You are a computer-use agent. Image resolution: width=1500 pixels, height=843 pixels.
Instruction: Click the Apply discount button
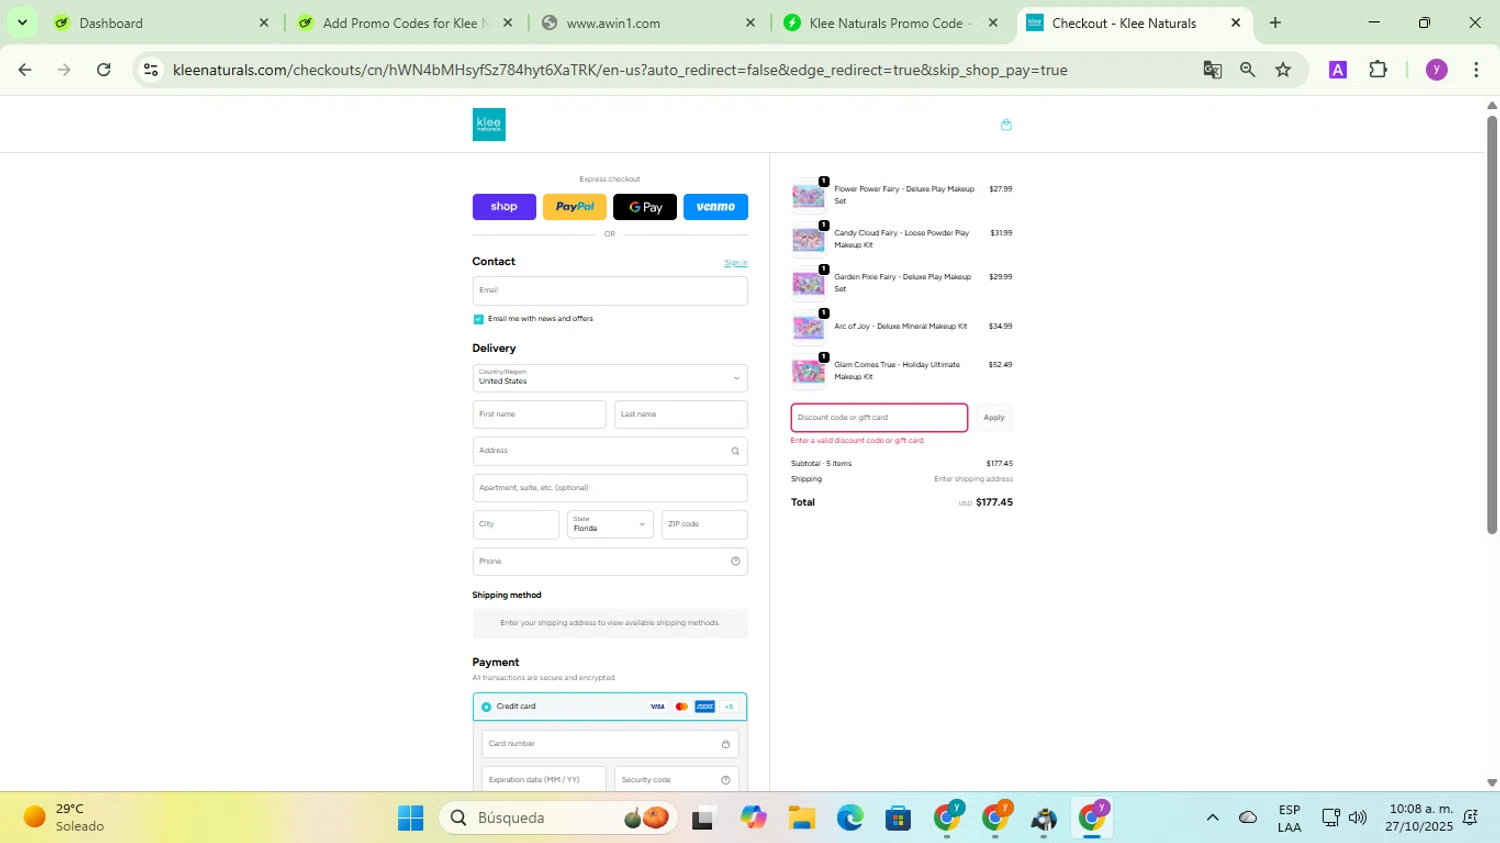coord(994,418)
